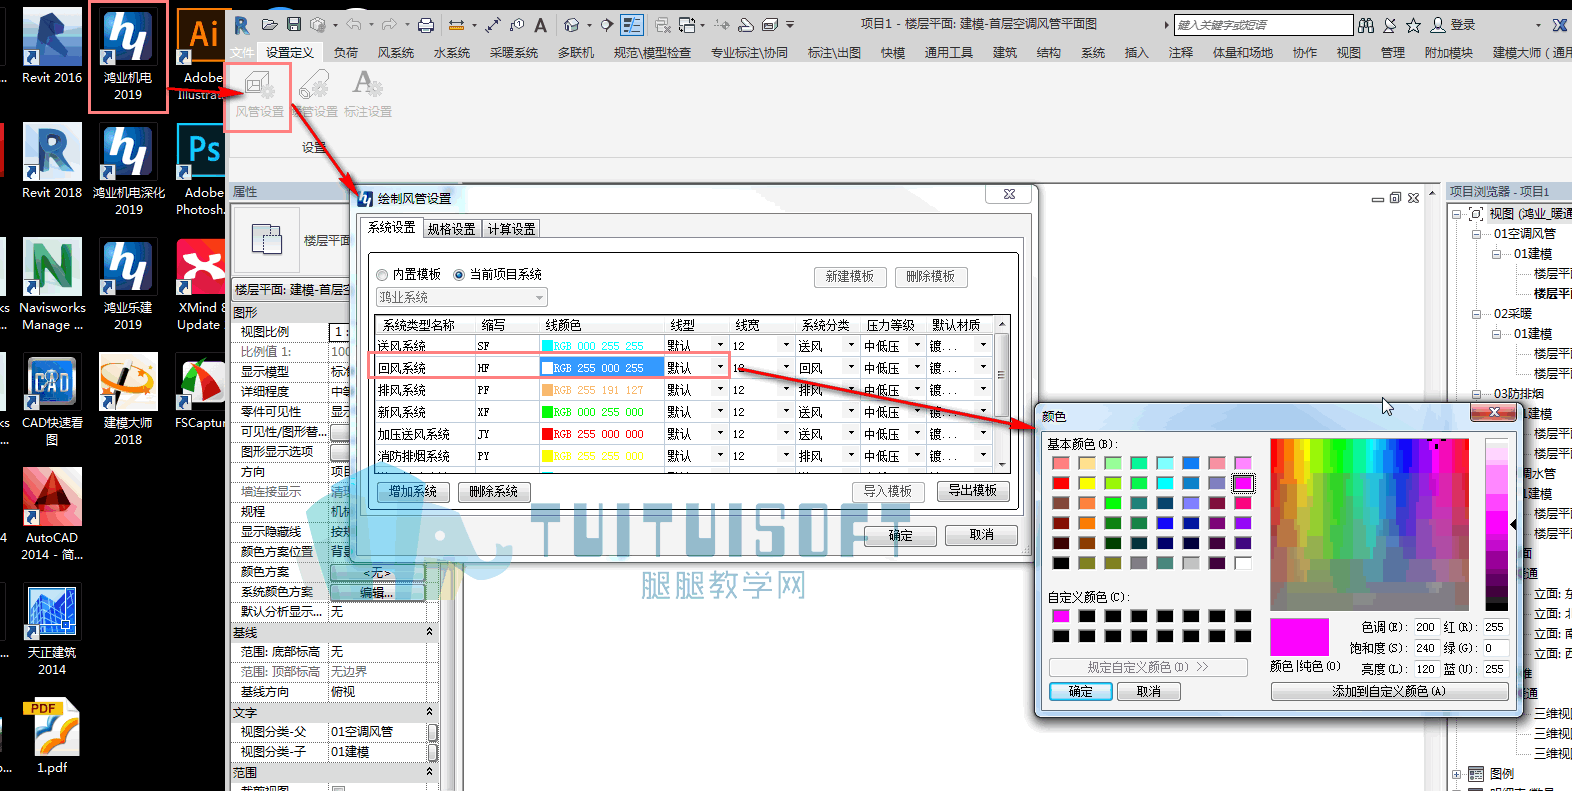Viewport: 1572px width, 791px height.
Task: Open 线型 dropdown for 回风系统 row
Action: point(720,368)
